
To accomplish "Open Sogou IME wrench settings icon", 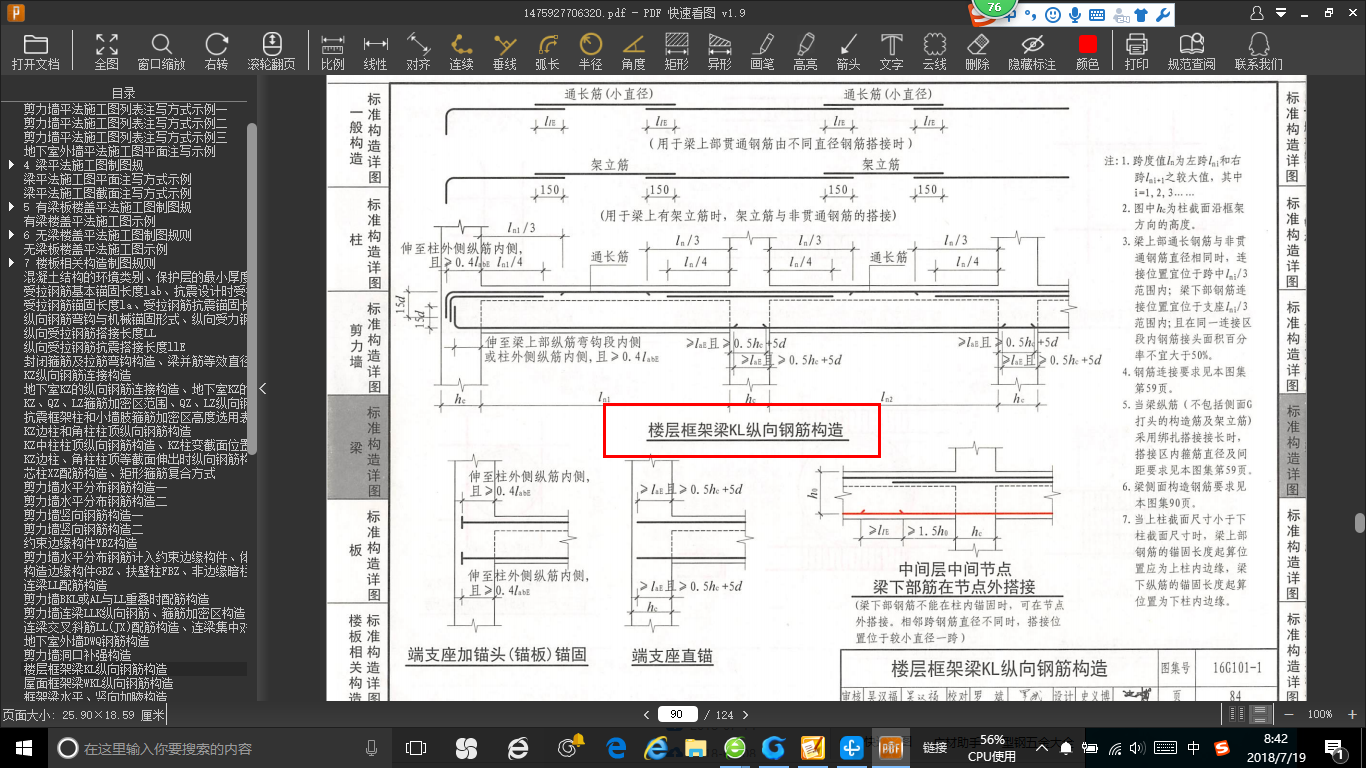I will (1163, 15).
